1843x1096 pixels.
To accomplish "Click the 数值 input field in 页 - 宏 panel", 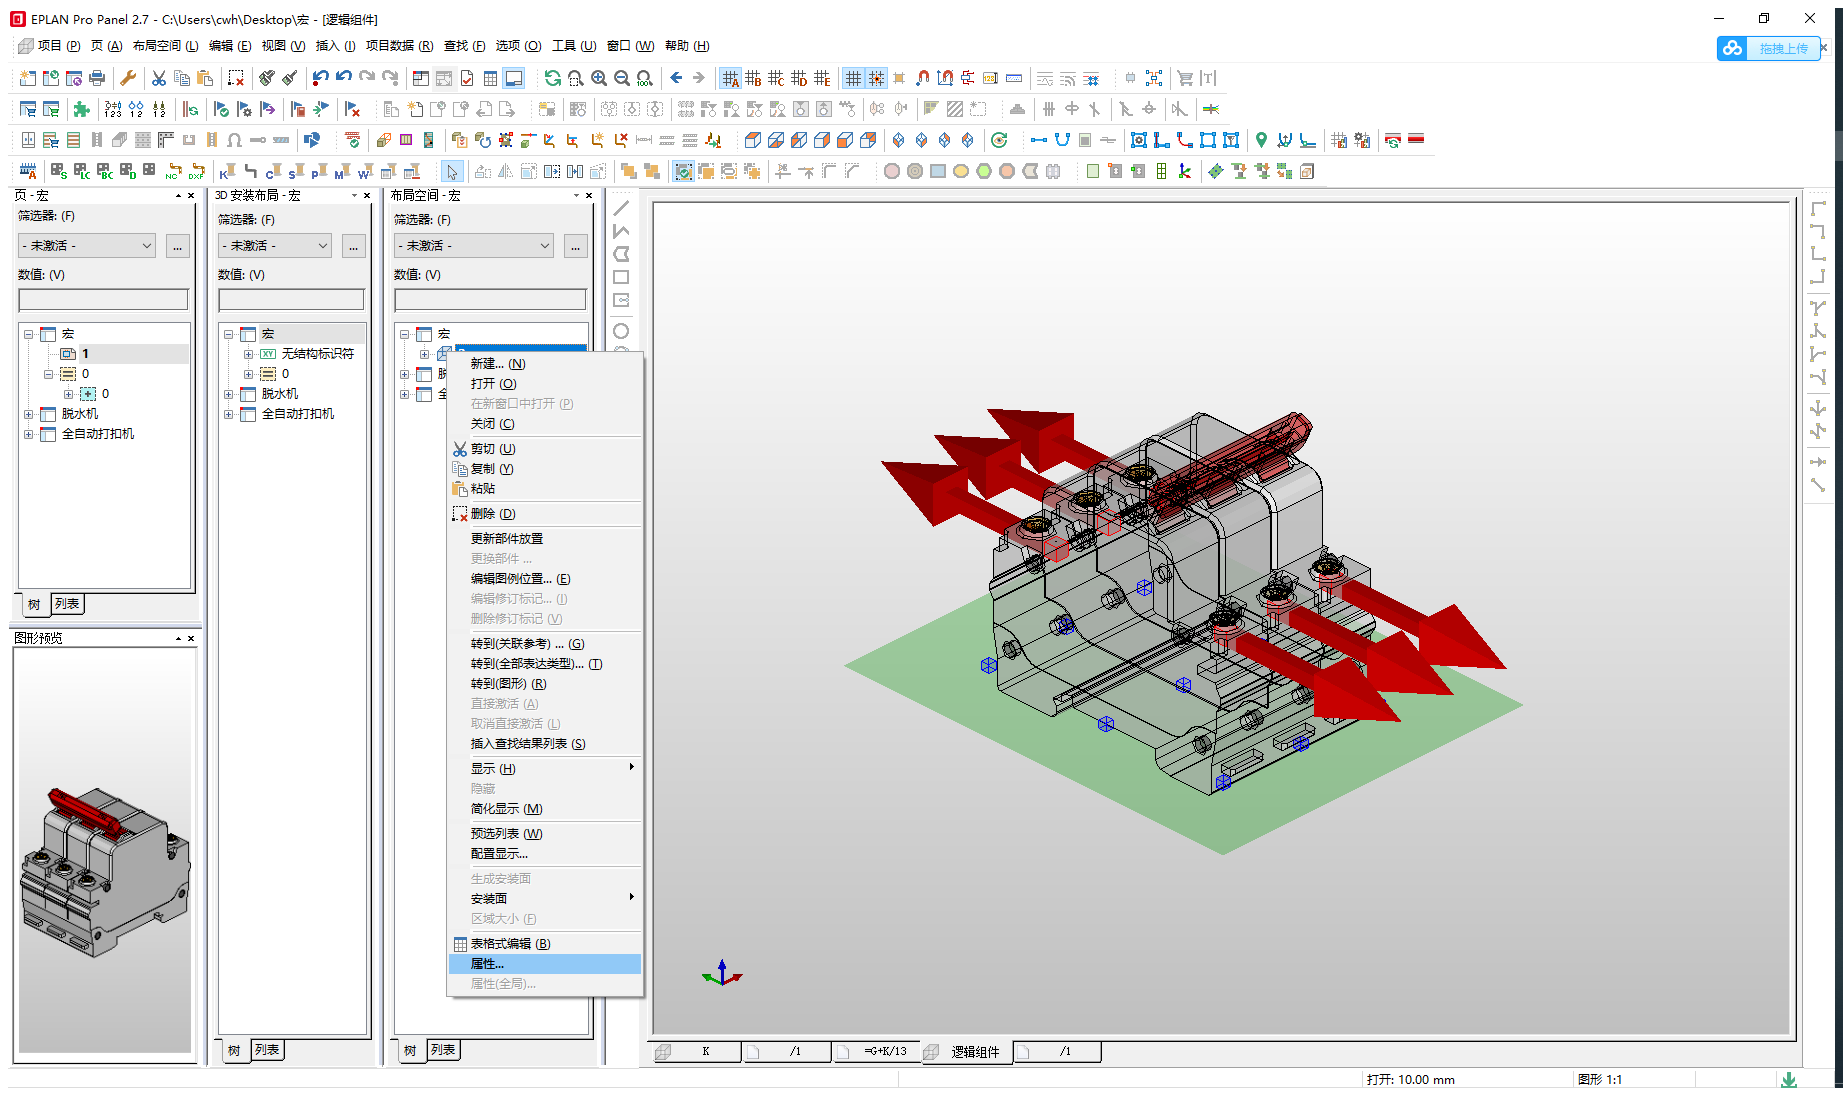I will (x=103, y=300).
